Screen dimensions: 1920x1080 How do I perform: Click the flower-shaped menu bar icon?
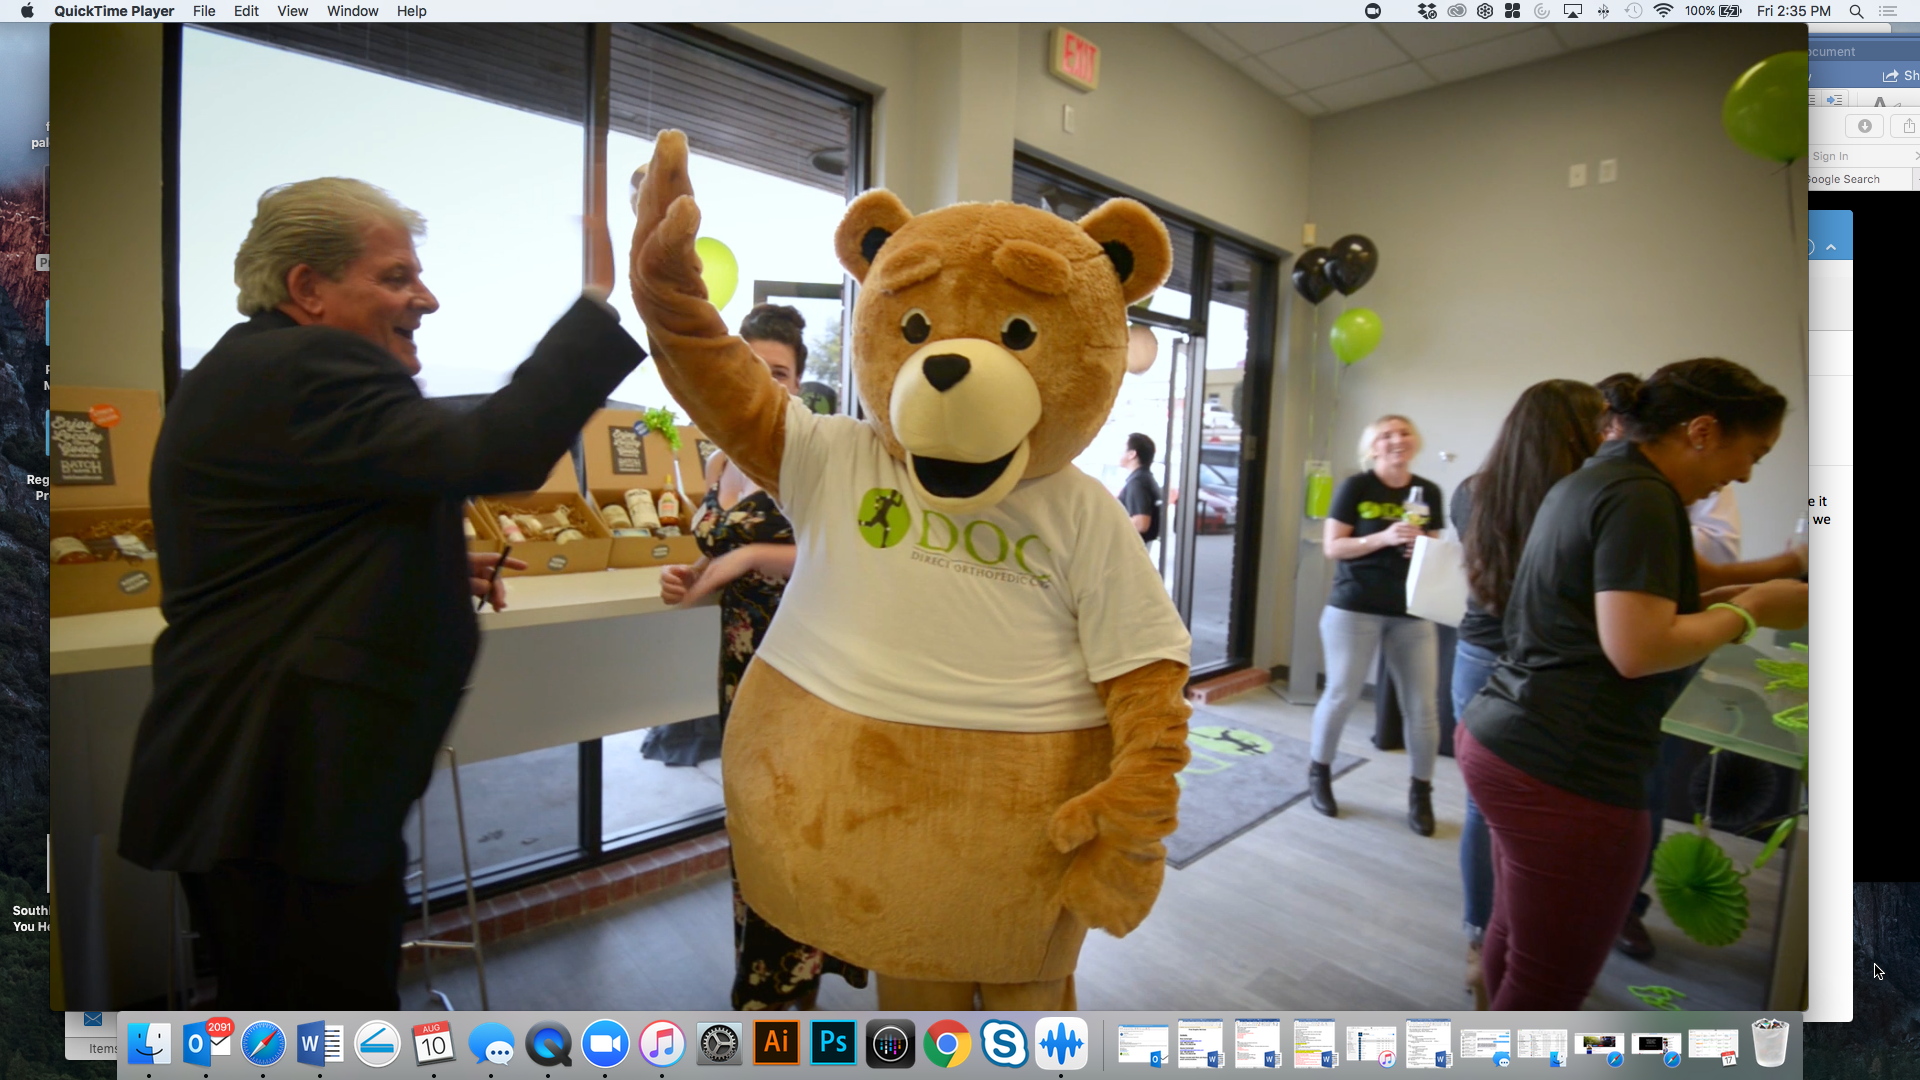point(1485,11)
